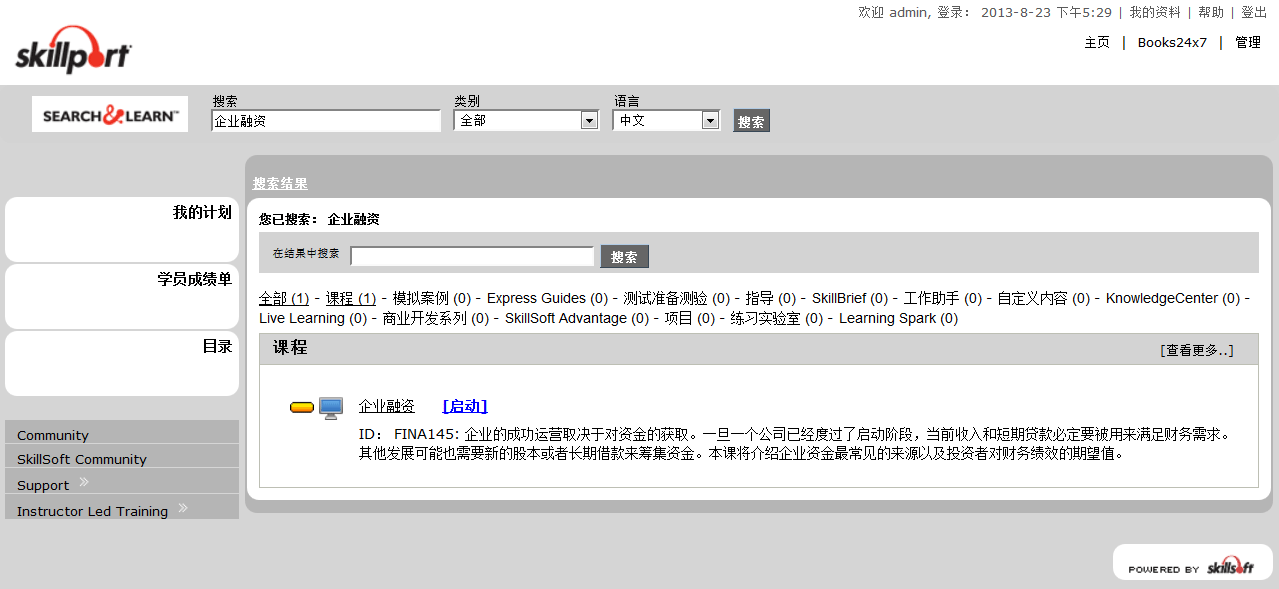The height and width of the screenshot is (589, 1279).
Task: Click the yellow course status icon
Action: 301,405
